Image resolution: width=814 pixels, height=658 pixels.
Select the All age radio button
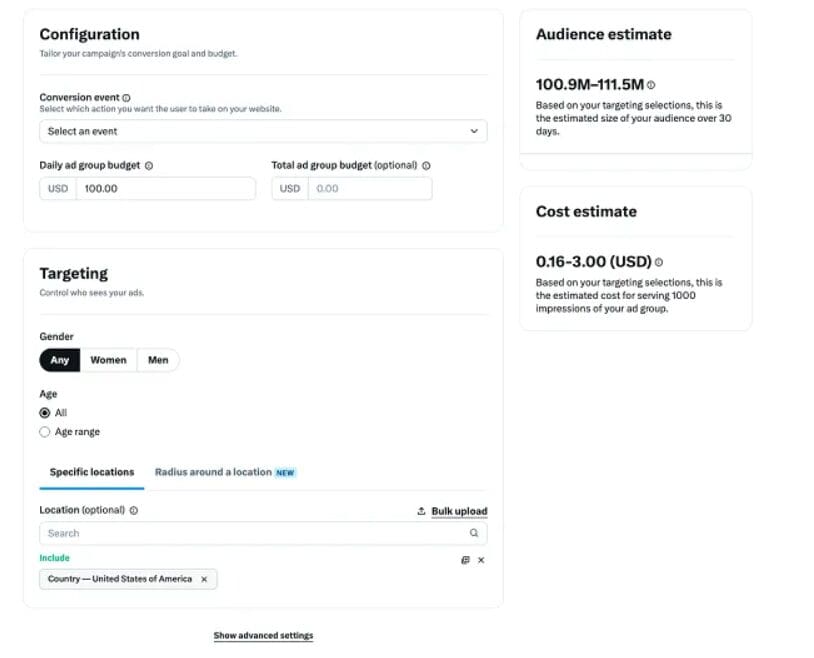[44, 412]
